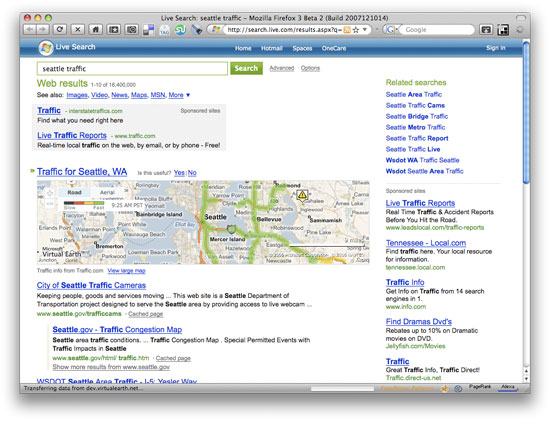Screen dimensions: 550x421
Task: Open Cached page for seattle.gov/trafficcams
Action: point(146,314)
